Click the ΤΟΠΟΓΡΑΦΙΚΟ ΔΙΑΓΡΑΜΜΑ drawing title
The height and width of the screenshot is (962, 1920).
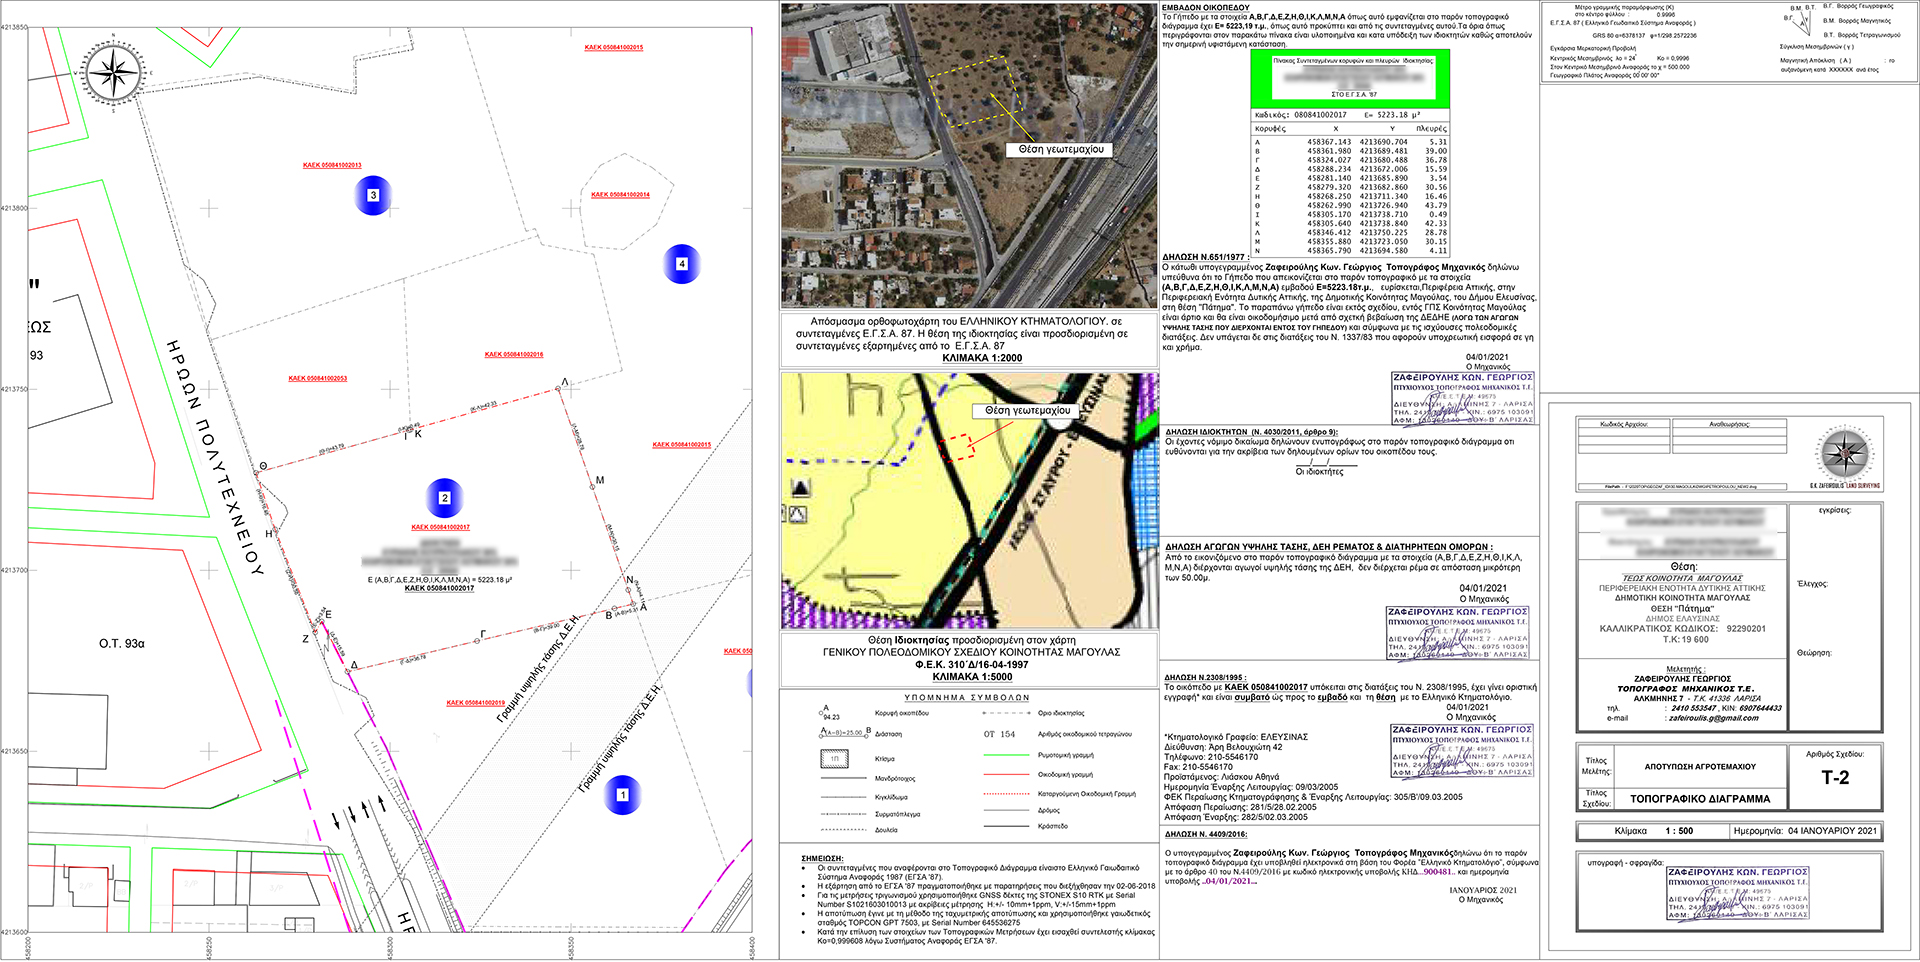(1700, 799)
